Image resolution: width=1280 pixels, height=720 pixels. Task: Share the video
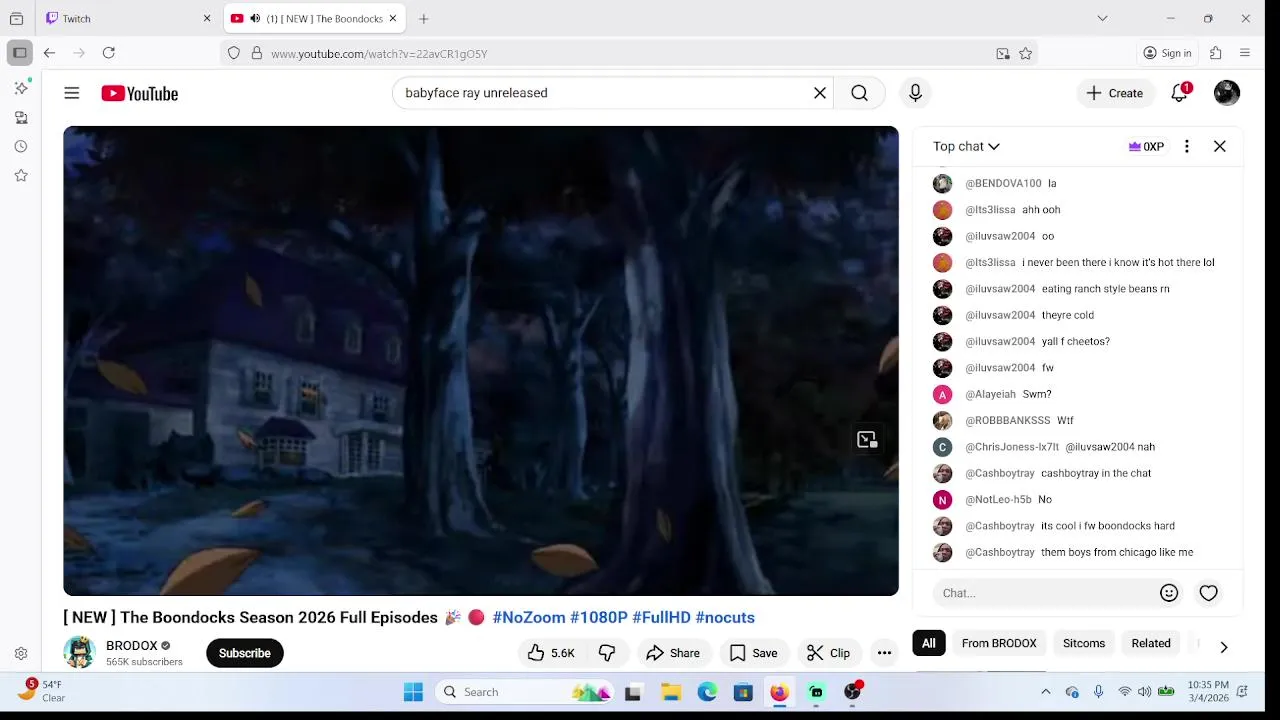coord(673,653)
